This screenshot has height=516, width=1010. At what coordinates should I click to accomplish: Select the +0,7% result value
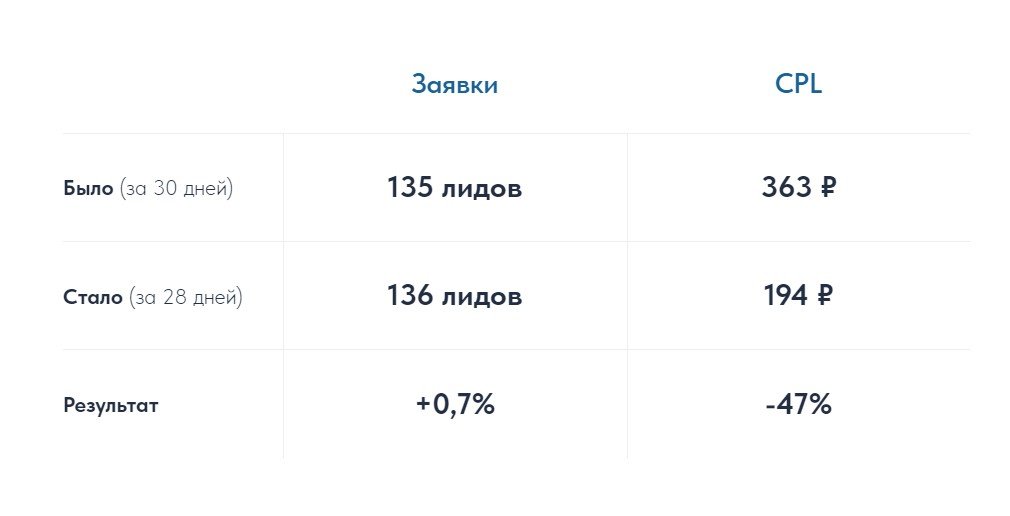pos(455,405)
